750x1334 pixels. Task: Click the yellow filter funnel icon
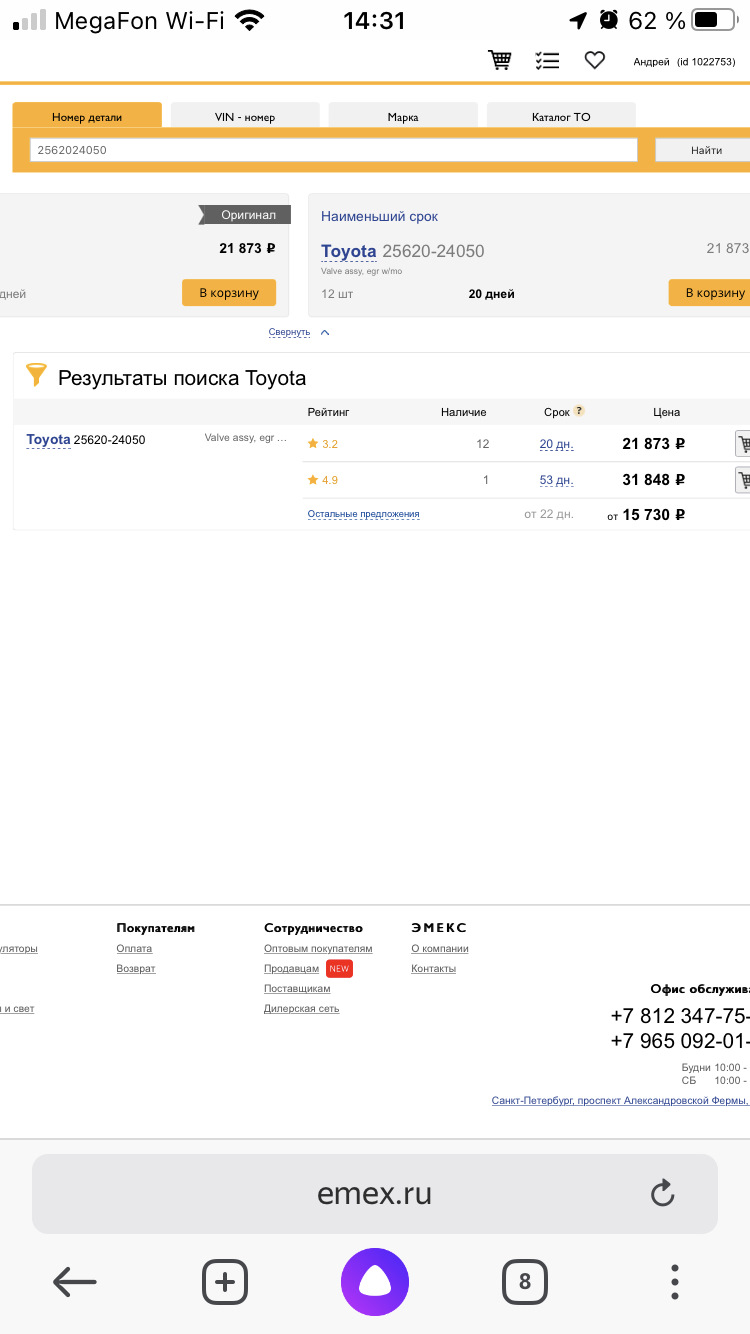(x=36, y=376)
